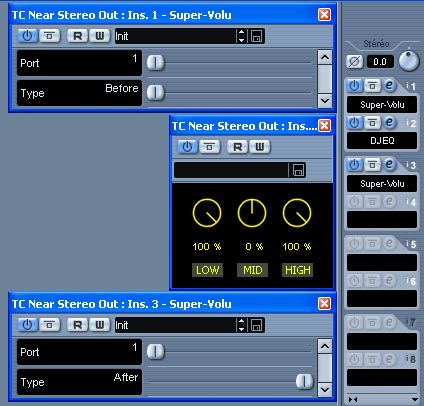Click save preset icon in Ins. 1 window
This screenshot has width=424, height=406.
click(256, 36)
